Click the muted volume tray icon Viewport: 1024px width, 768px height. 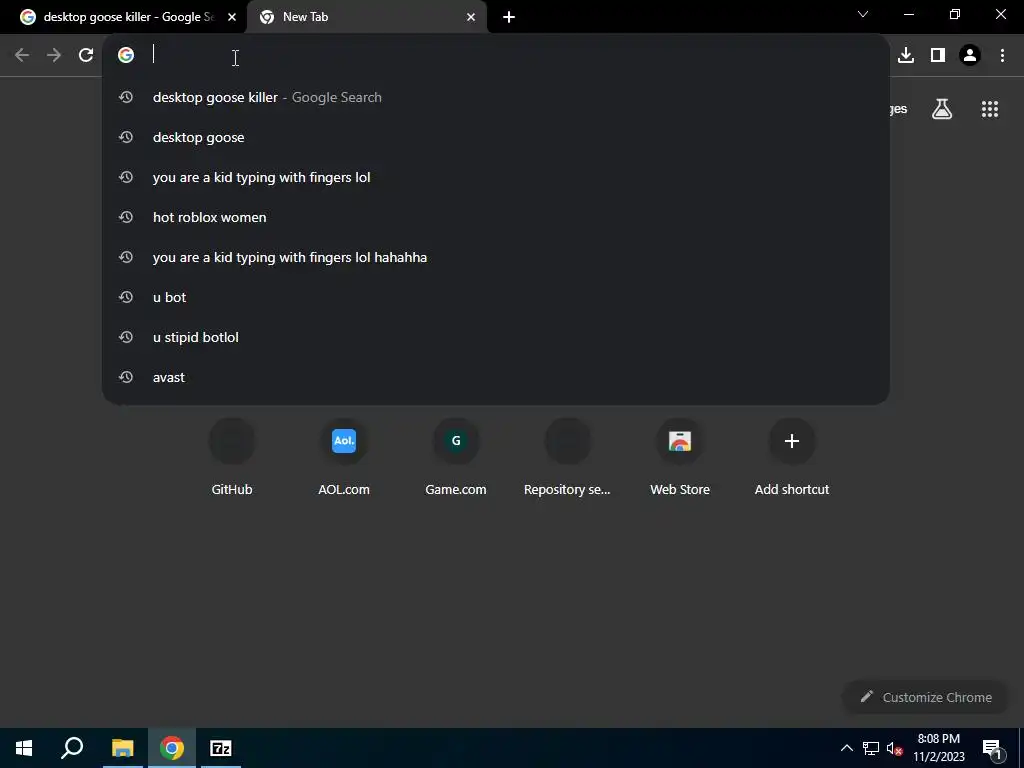(895, 748)
